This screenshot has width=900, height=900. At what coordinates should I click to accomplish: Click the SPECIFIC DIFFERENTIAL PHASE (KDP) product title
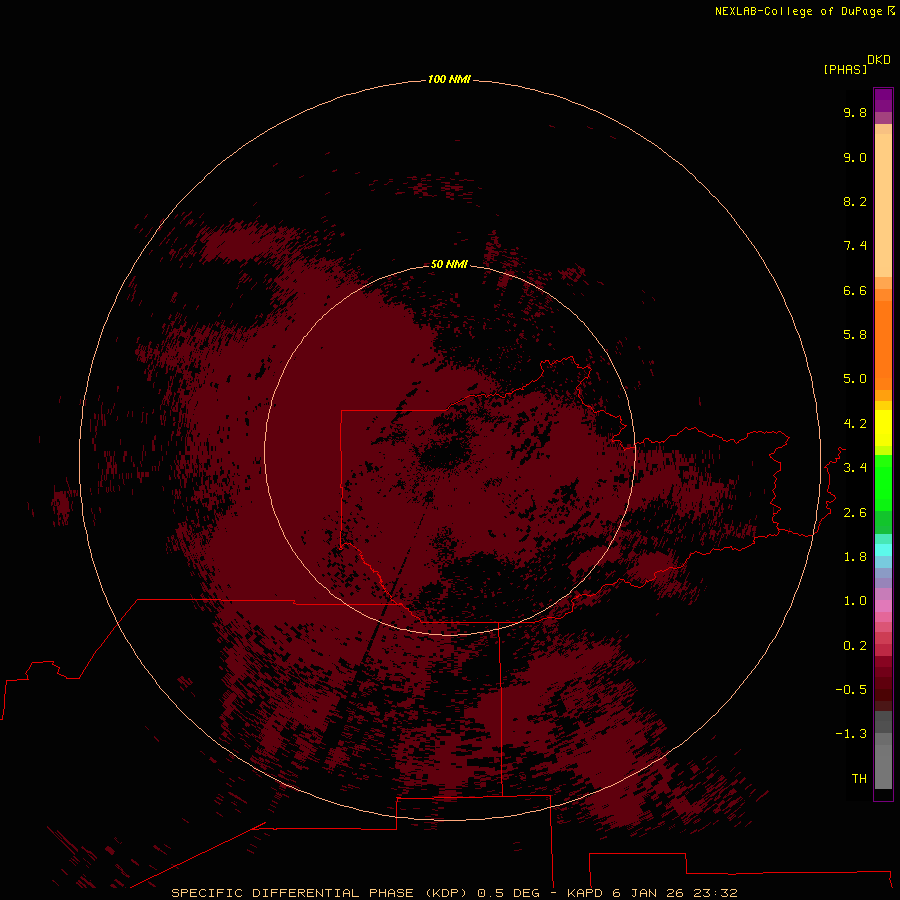point(319,893)
